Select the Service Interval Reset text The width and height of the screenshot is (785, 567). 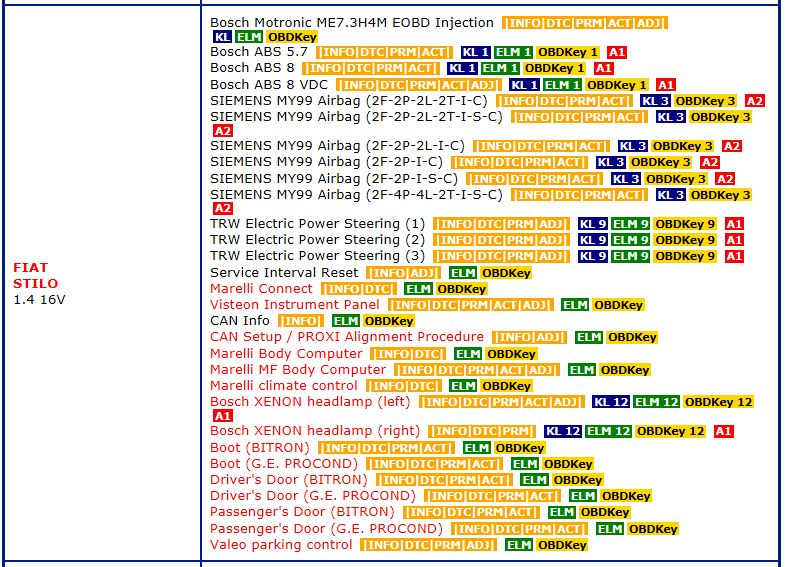(x=284, y=273)
